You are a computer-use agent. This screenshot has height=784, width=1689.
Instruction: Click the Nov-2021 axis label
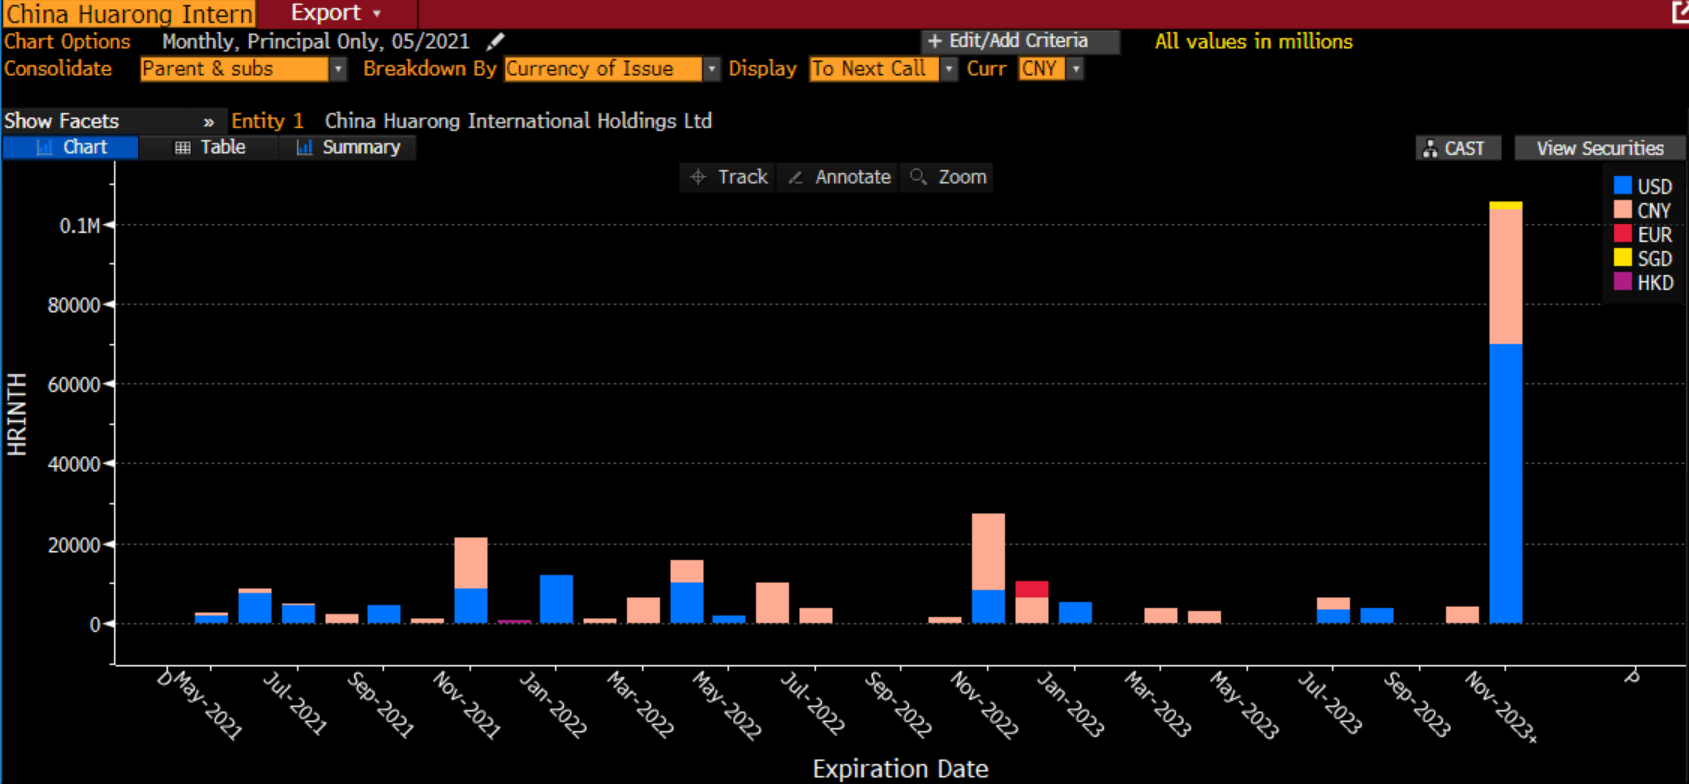(x=466, y=705)
